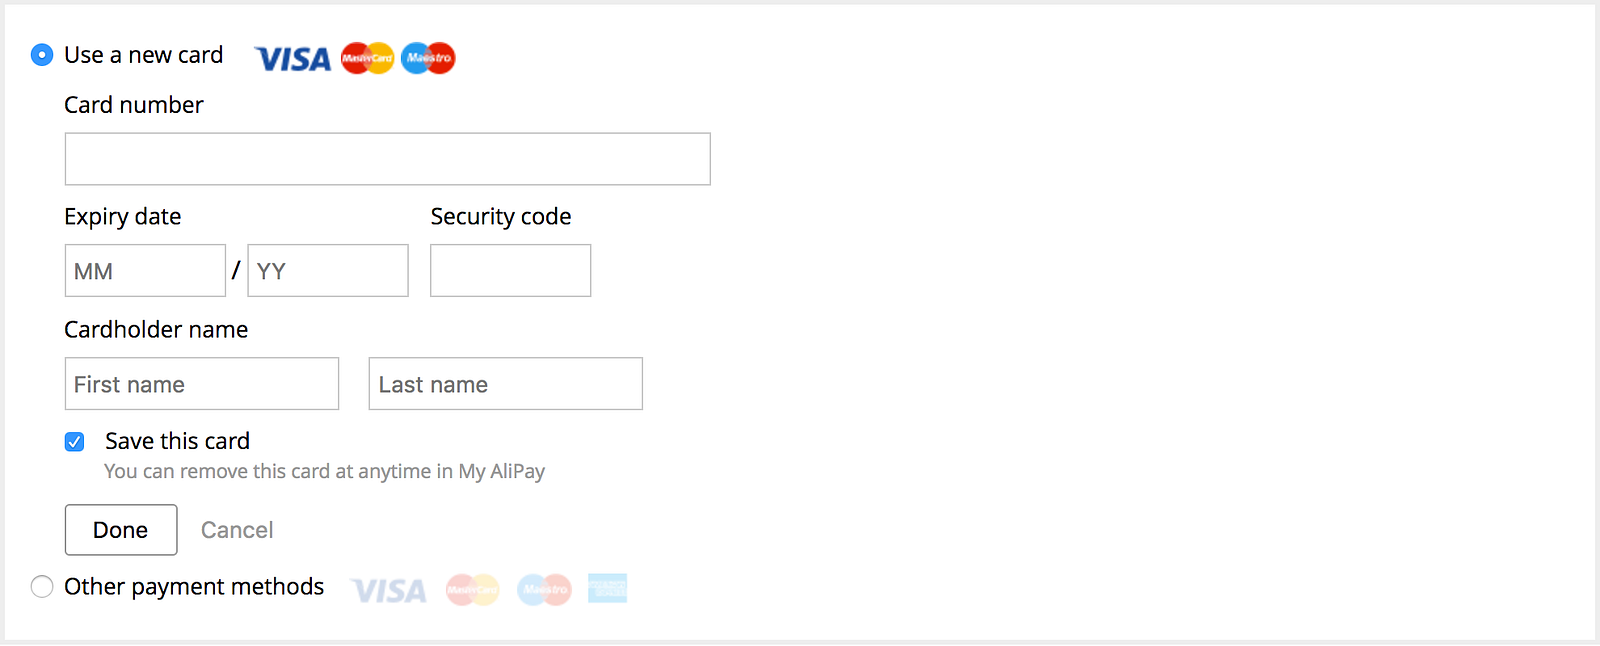Click the remove card at anytime hint text
This screenshot has height=646, width=1600.
(324, 471)
